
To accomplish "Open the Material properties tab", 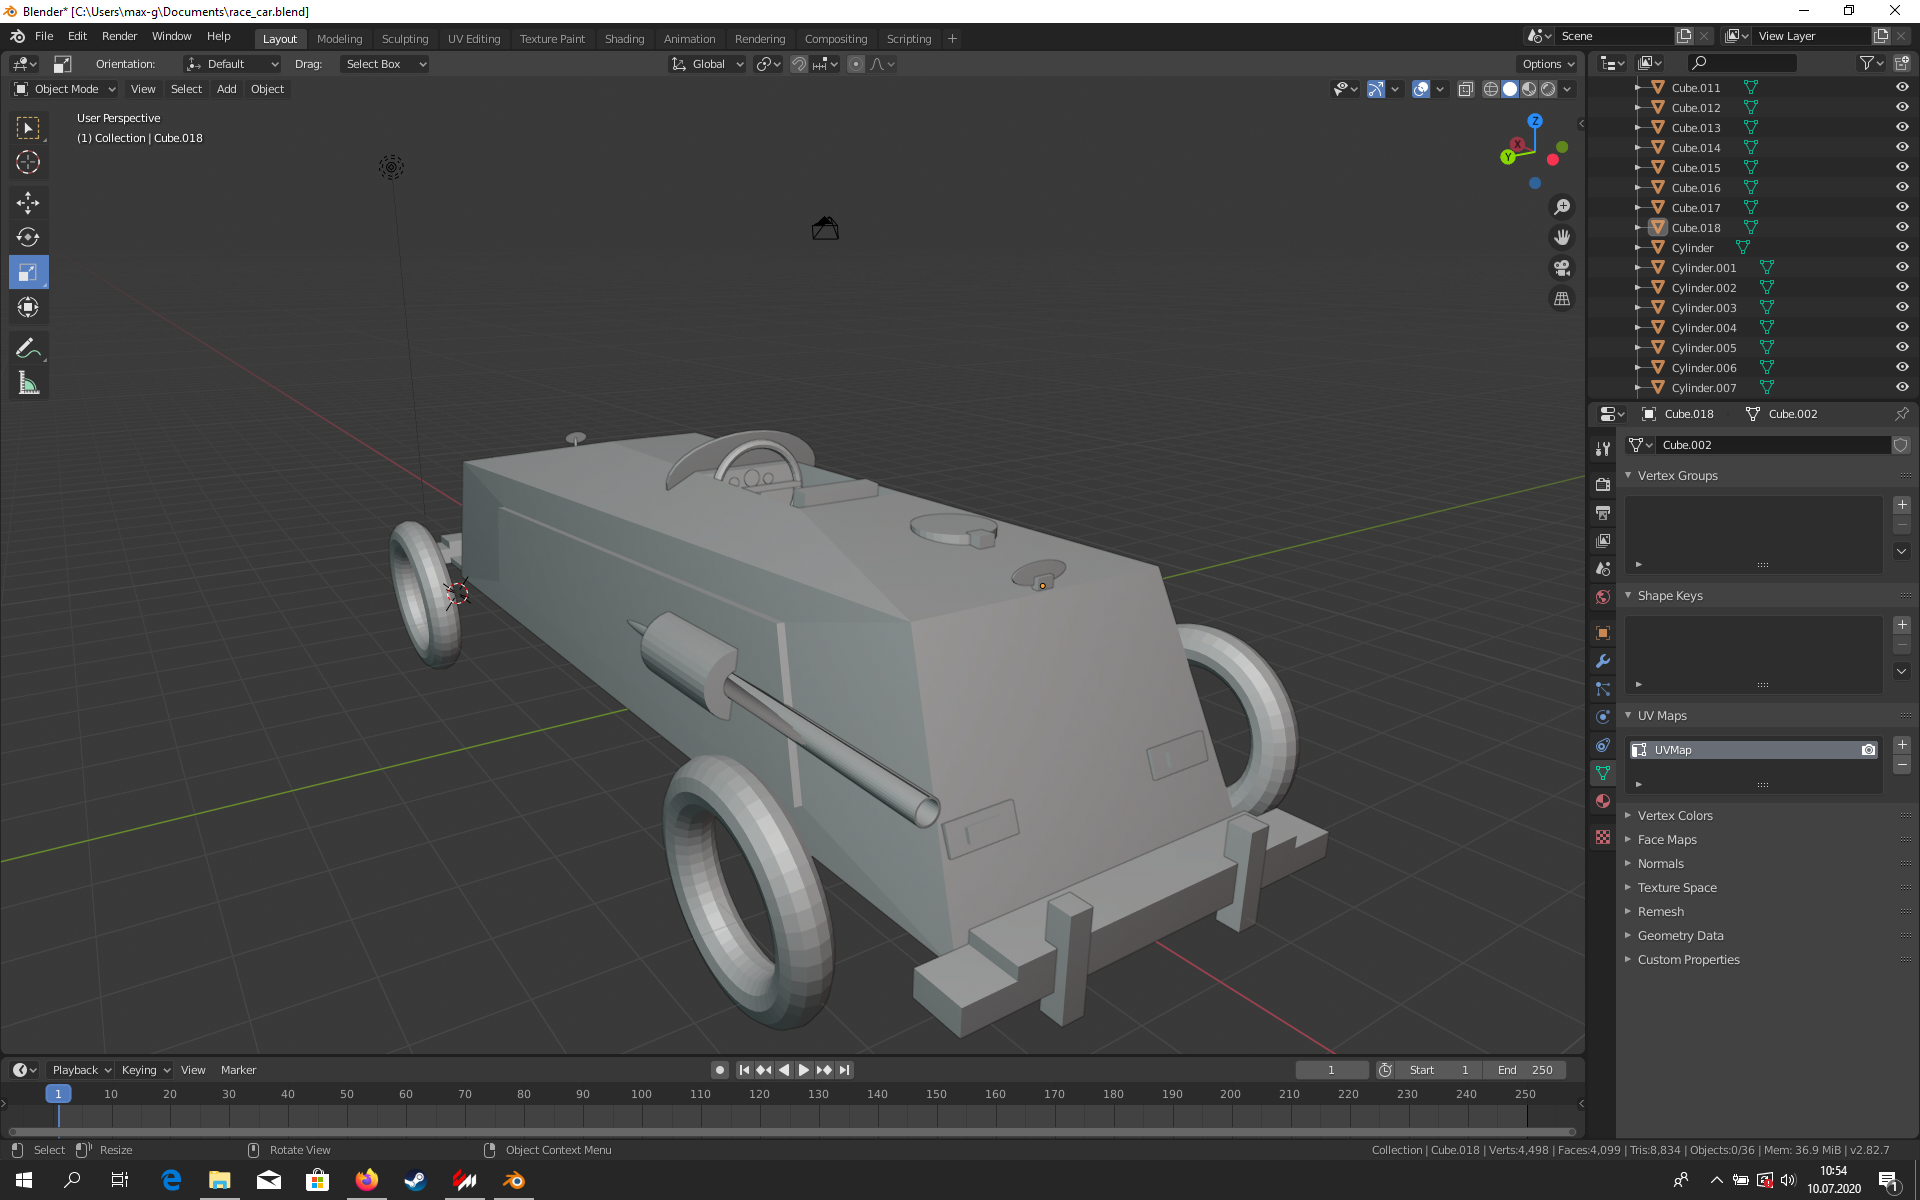I will pos(1603,801).
